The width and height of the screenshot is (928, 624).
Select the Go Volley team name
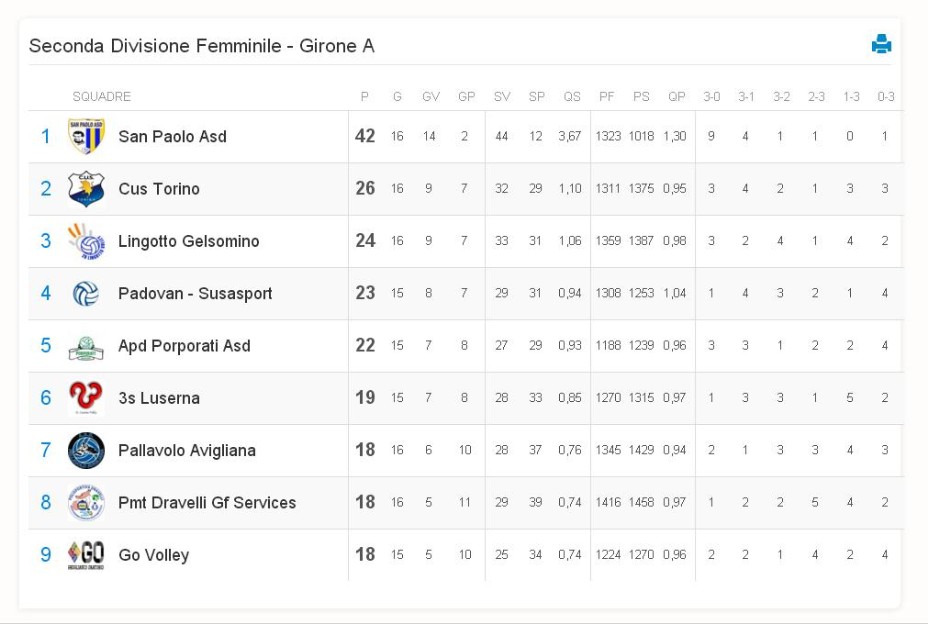click(154, 555)
